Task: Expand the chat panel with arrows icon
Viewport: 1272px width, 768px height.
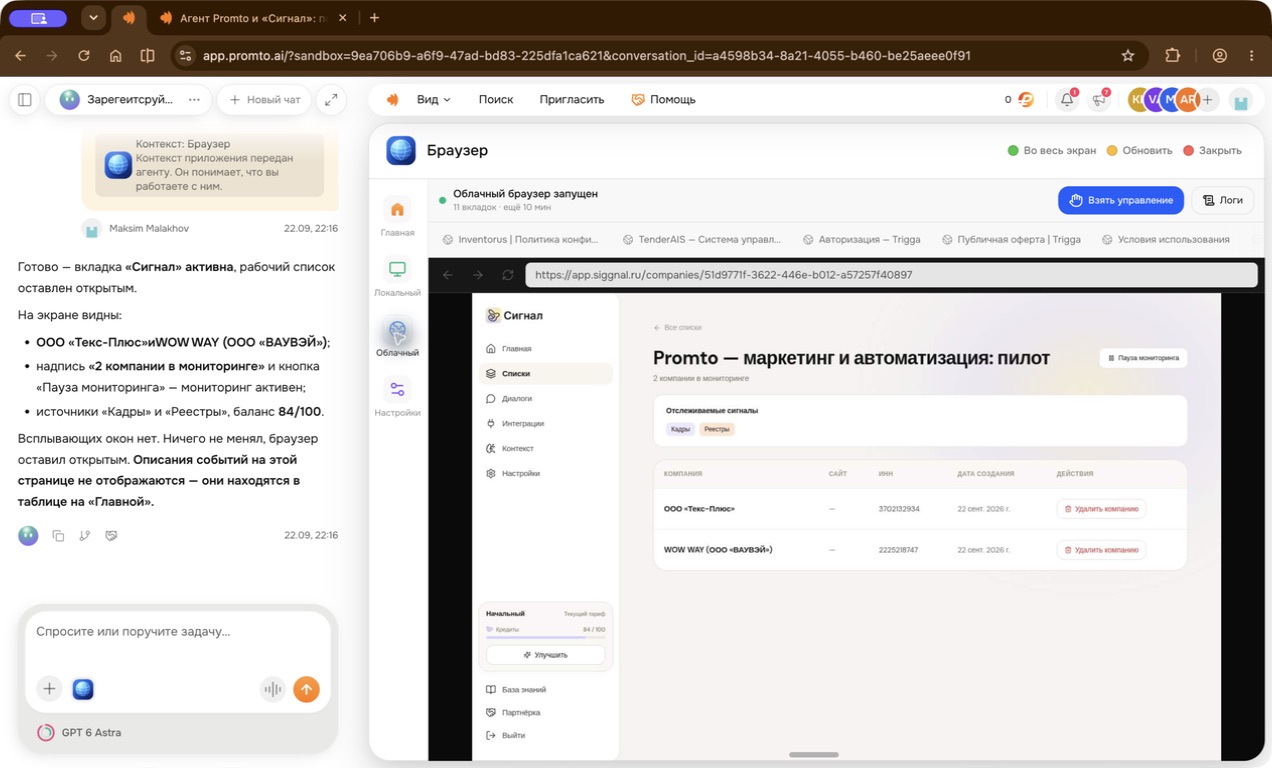Action: [331, 99]
